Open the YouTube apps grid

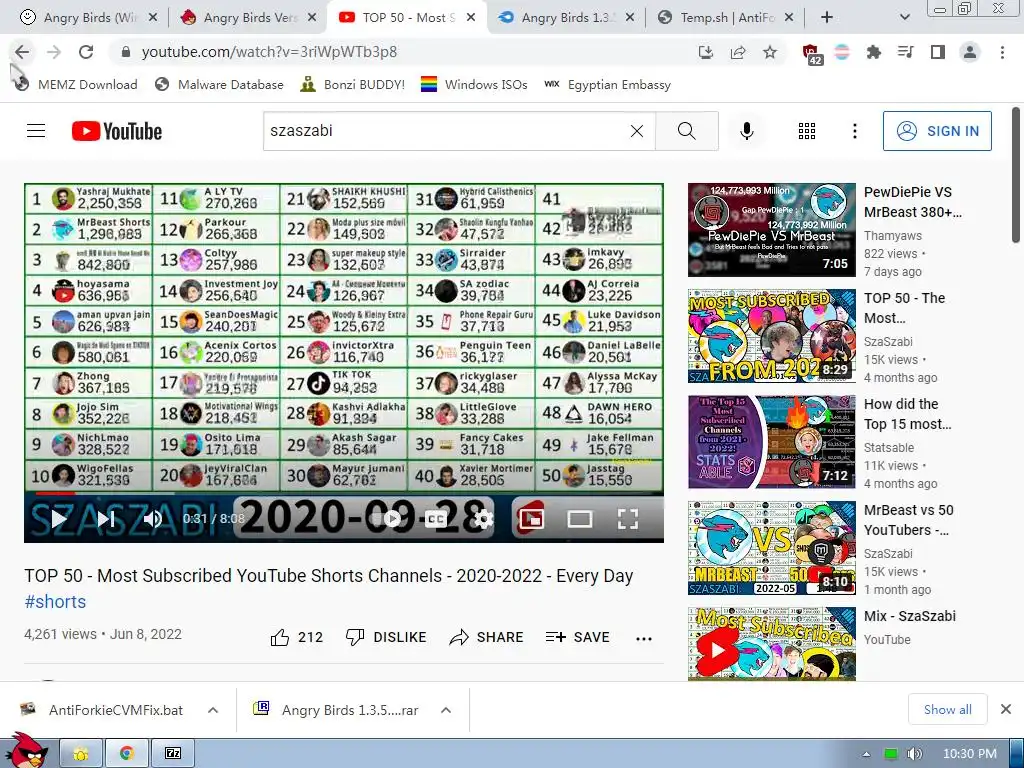[x=807, y=131]
